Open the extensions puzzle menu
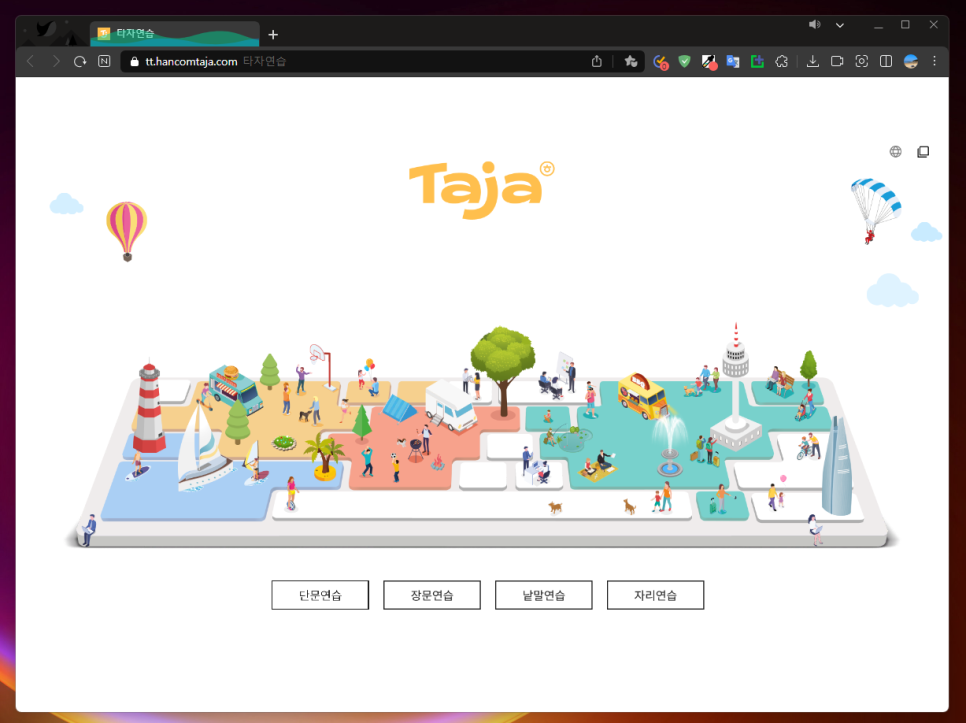This screenshot has width=966, height=723. tap(782, 61)
